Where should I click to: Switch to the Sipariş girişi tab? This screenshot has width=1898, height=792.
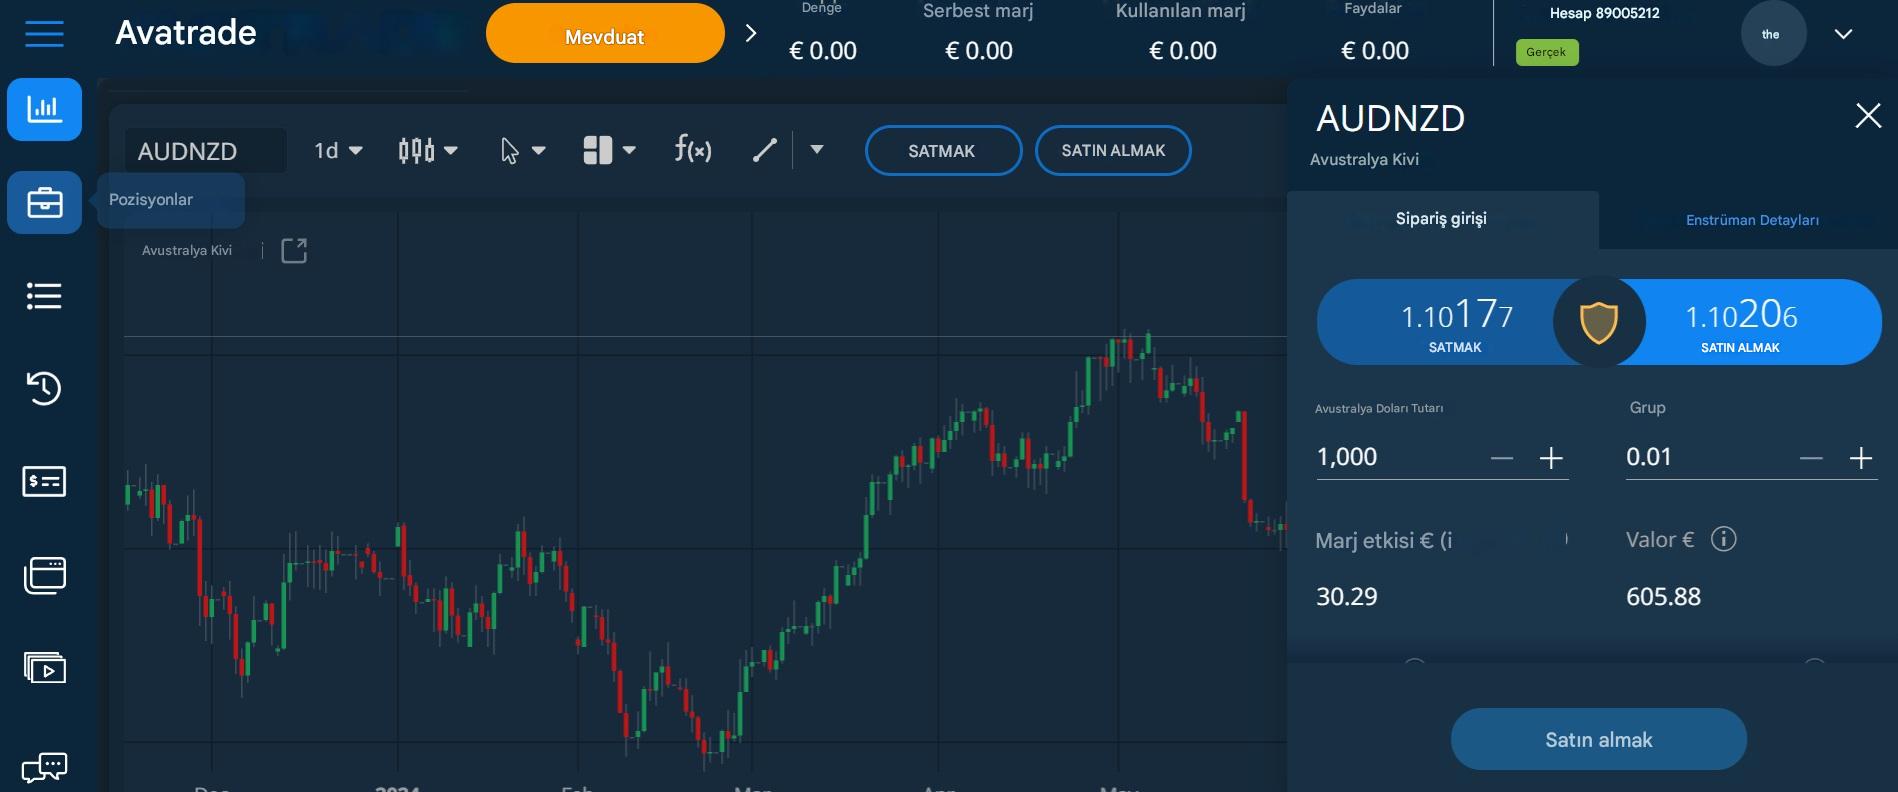click(x=1442, y=217)
